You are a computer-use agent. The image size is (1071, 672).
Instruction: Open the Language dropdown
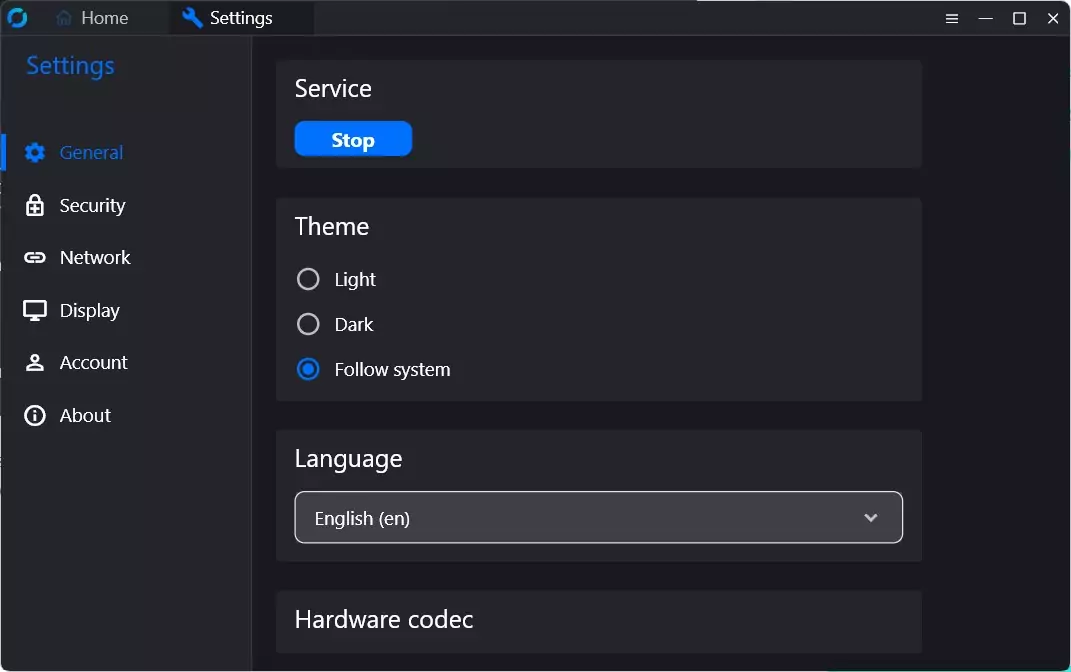(x=598, y=518)
